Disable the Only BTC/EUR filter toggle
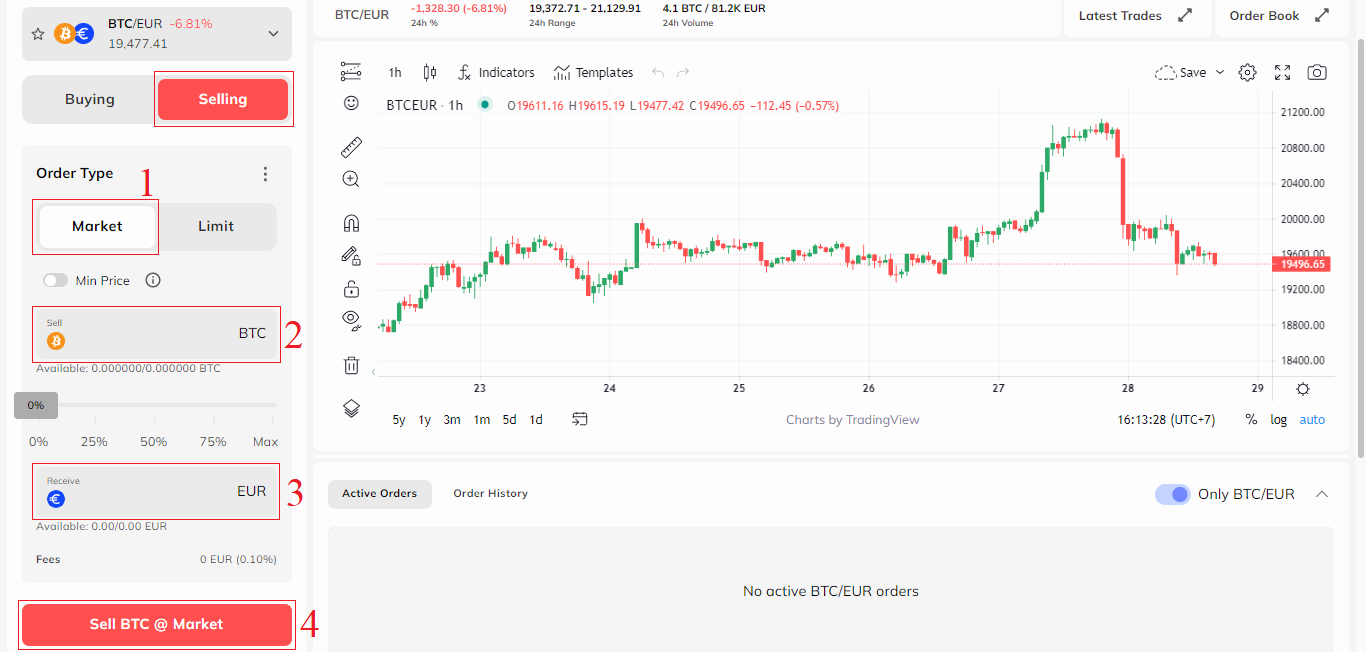 [x=1171, y=494]
